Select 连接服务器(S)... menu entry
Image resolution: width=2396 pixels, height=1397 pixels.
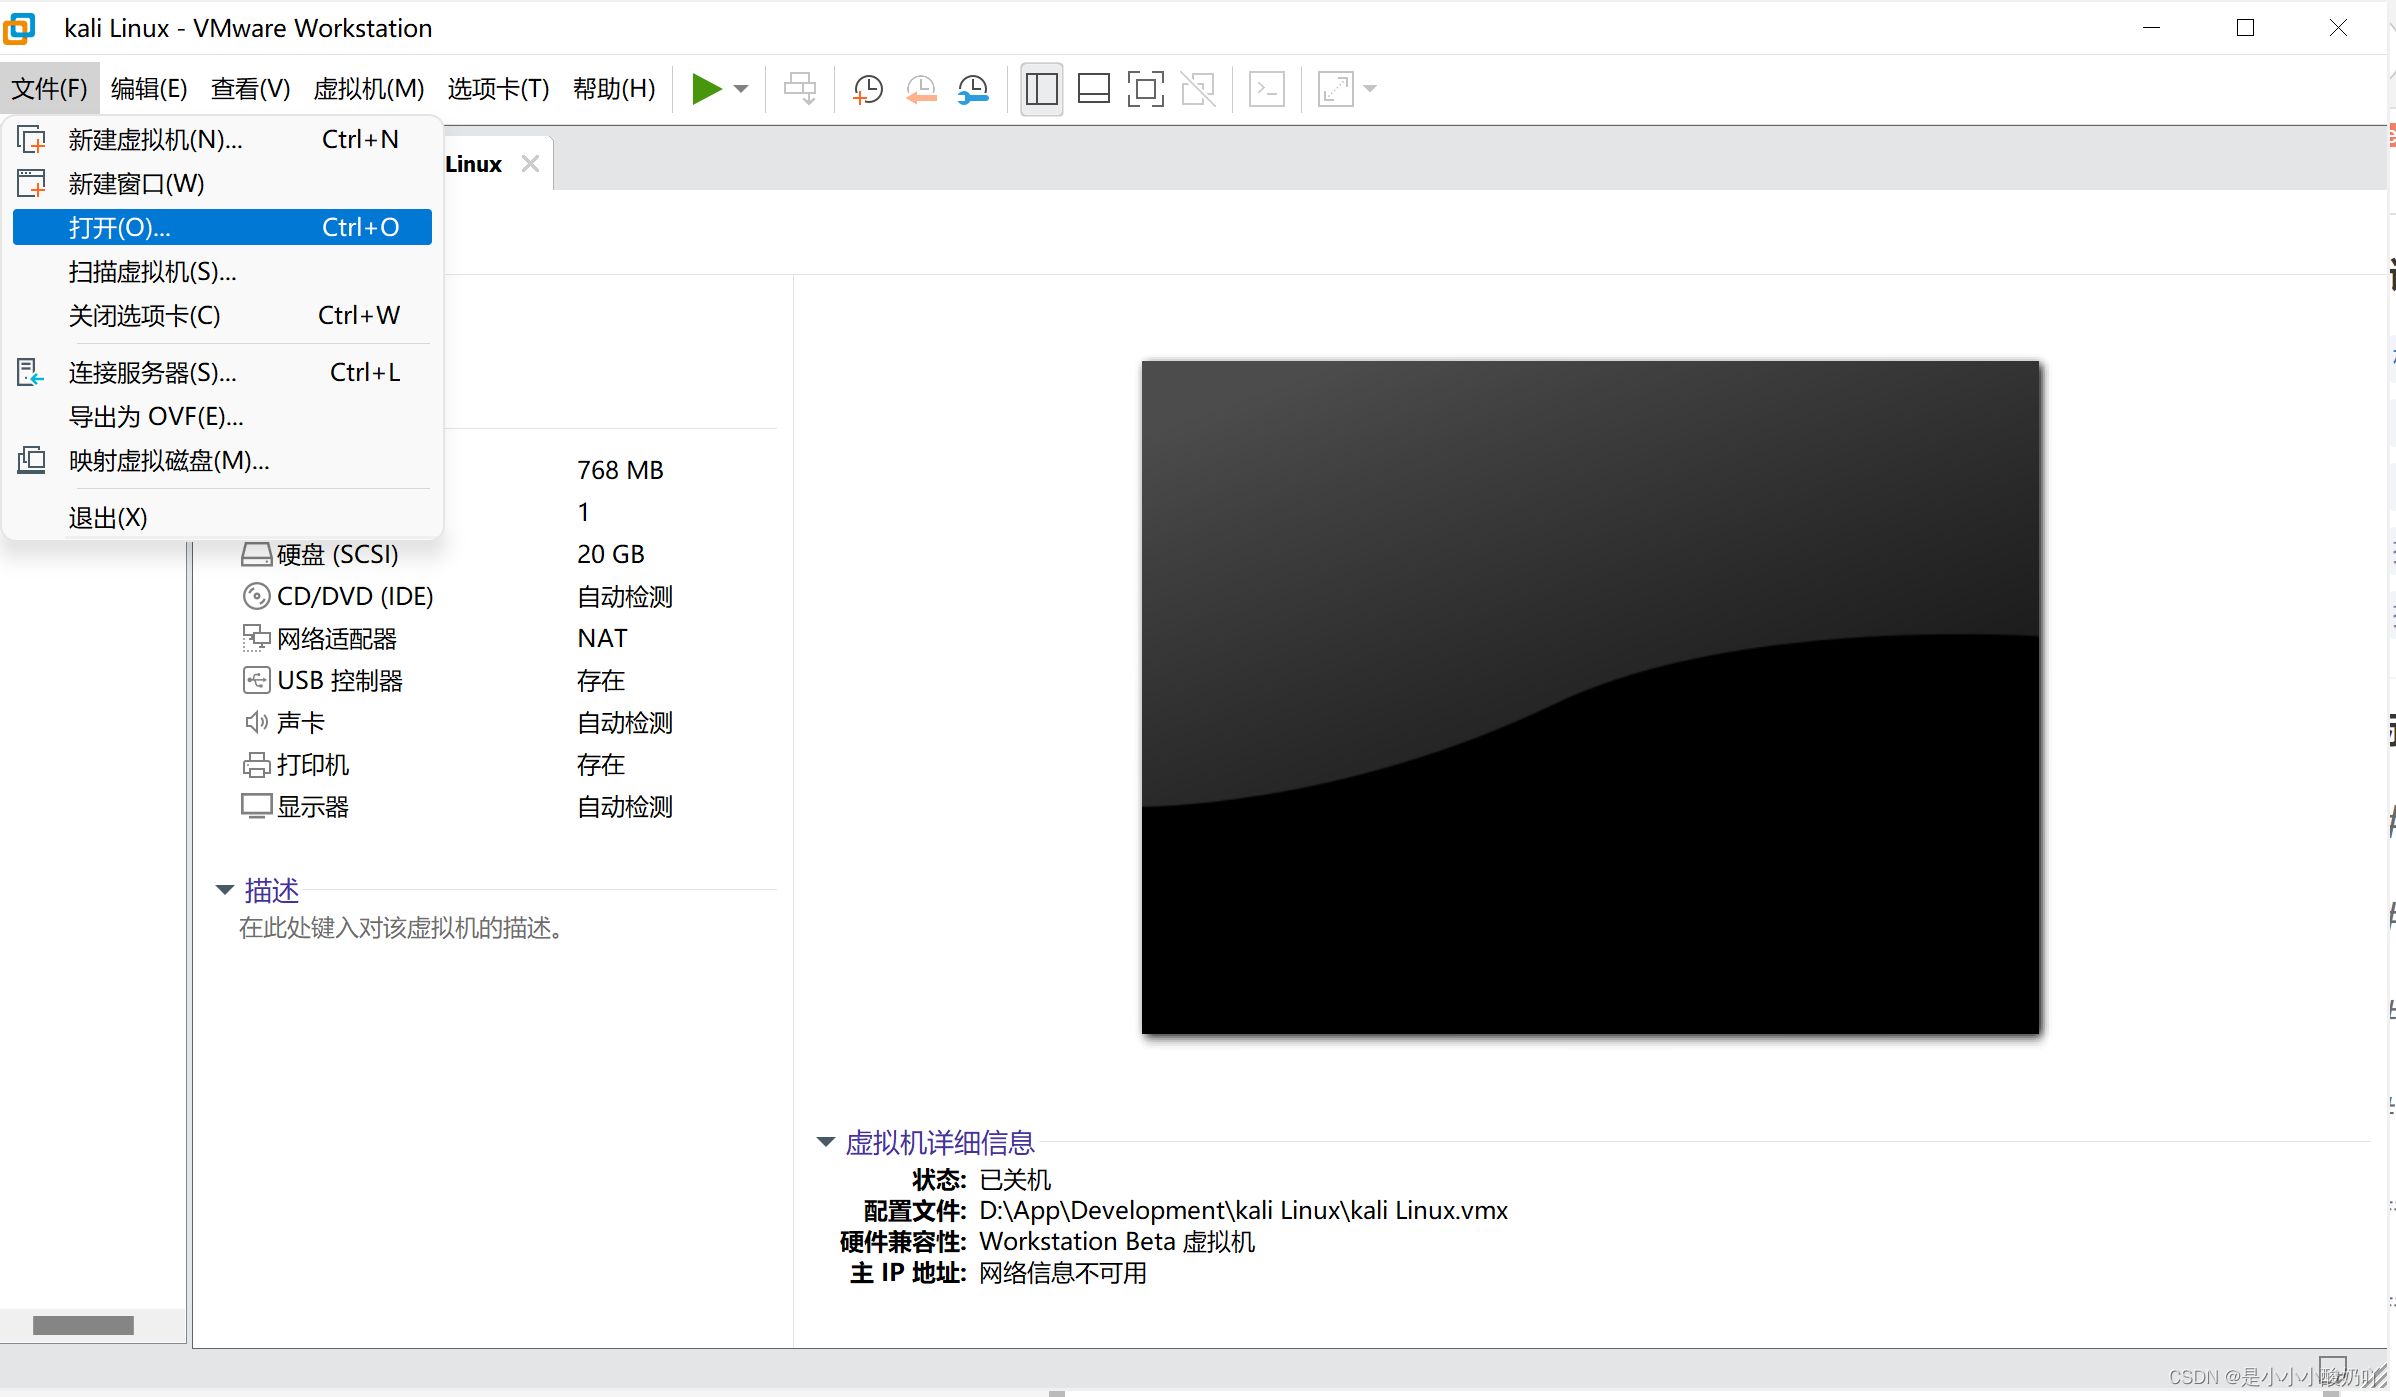[222, 372]
